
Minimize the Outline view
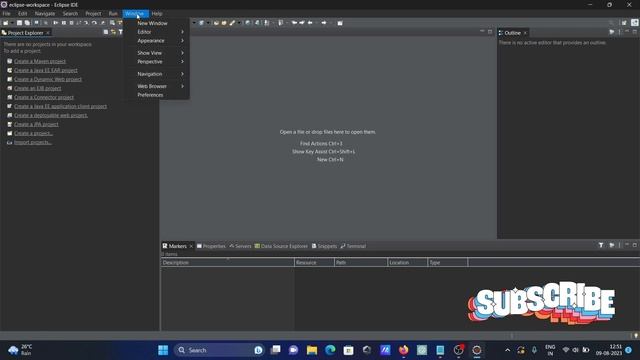click(627, 31)
